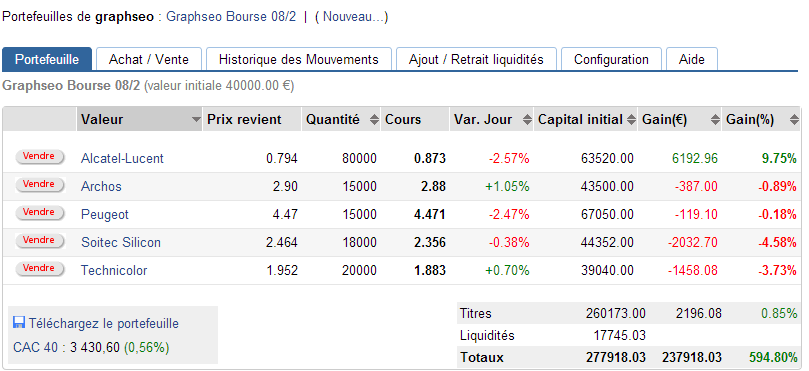Switch to Historique des Mouvements tab

[299, 59]
